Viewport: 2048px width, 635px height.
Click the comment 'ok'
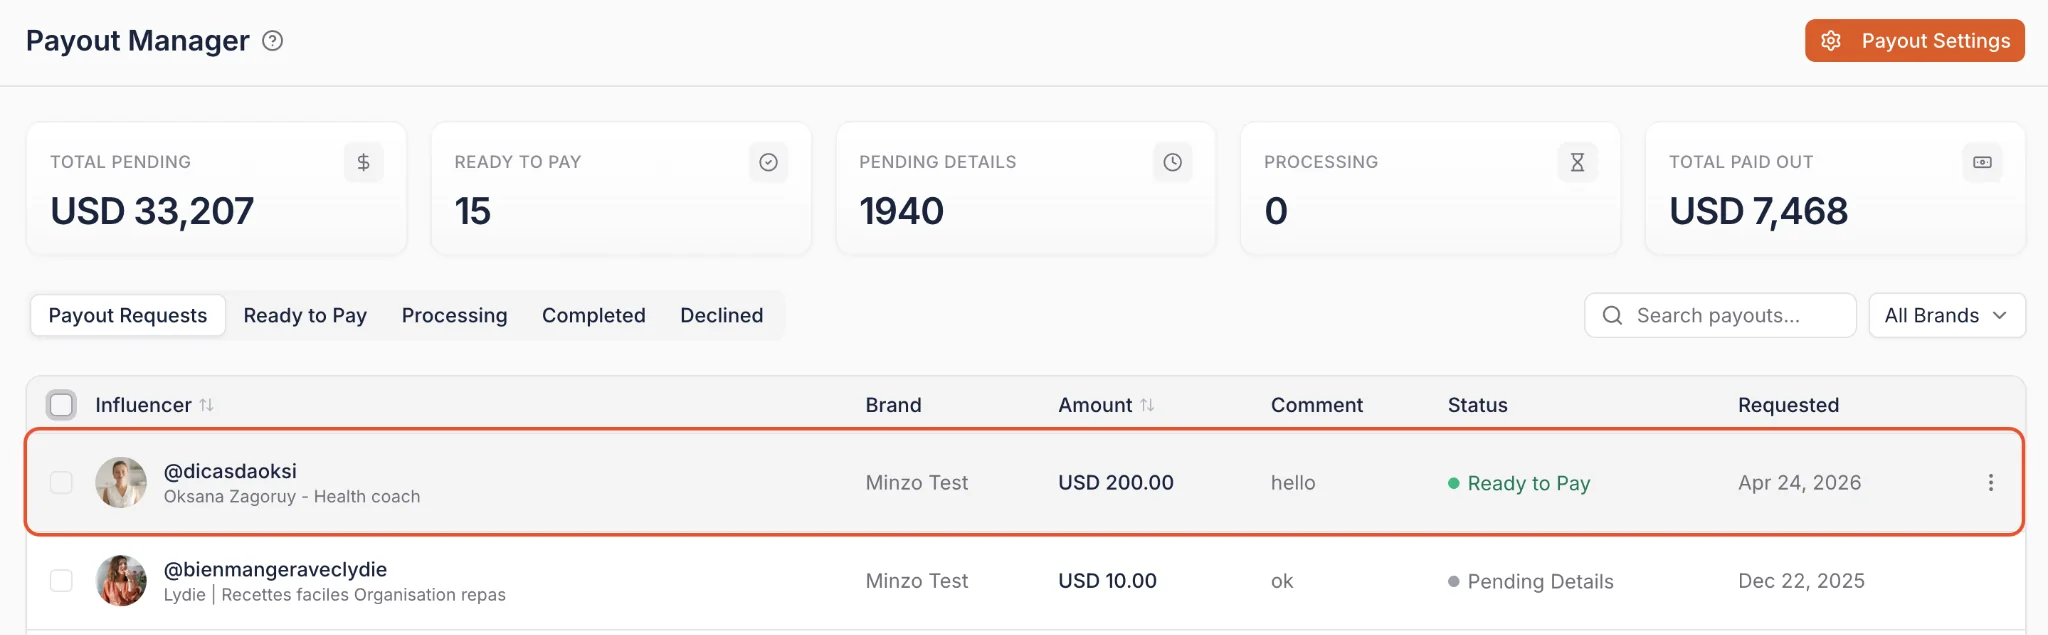click(1282, 581)
